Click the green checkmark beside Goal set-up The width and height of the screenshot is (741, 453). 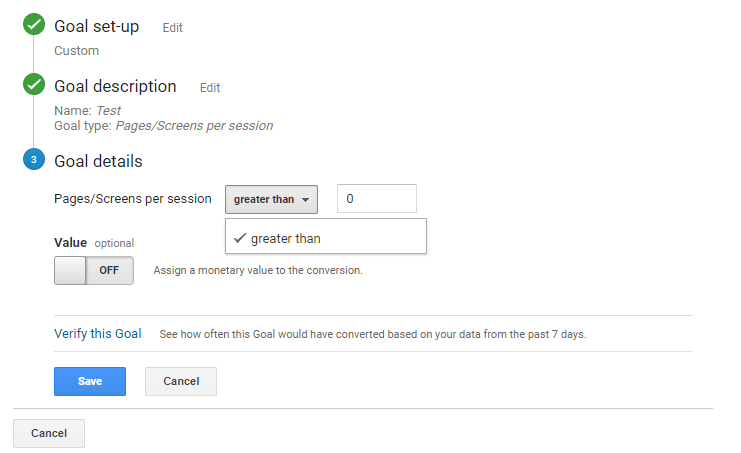(x=34, y=25)
